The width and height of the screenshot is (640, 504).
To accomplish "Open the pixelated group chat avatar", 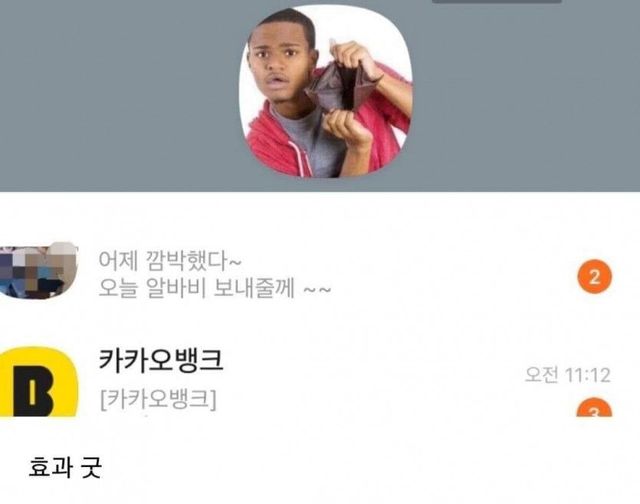I will click(x=39, y=271).
